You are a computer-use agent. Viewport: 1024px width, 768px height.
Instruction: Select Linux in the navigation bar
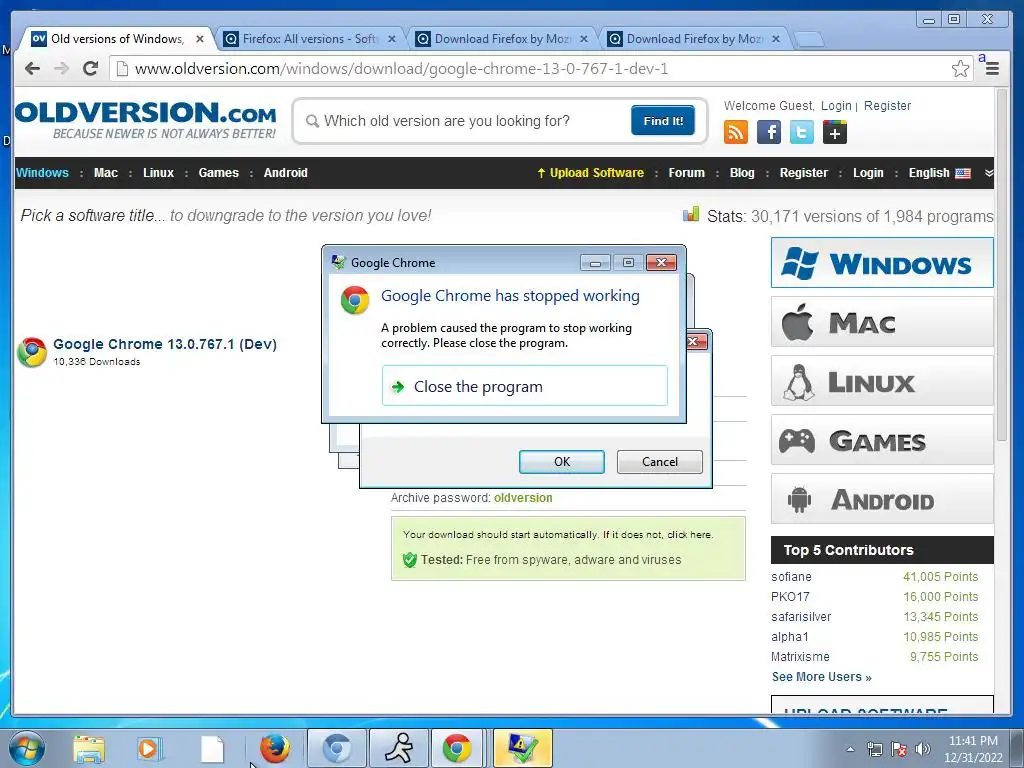click(159, 173)
